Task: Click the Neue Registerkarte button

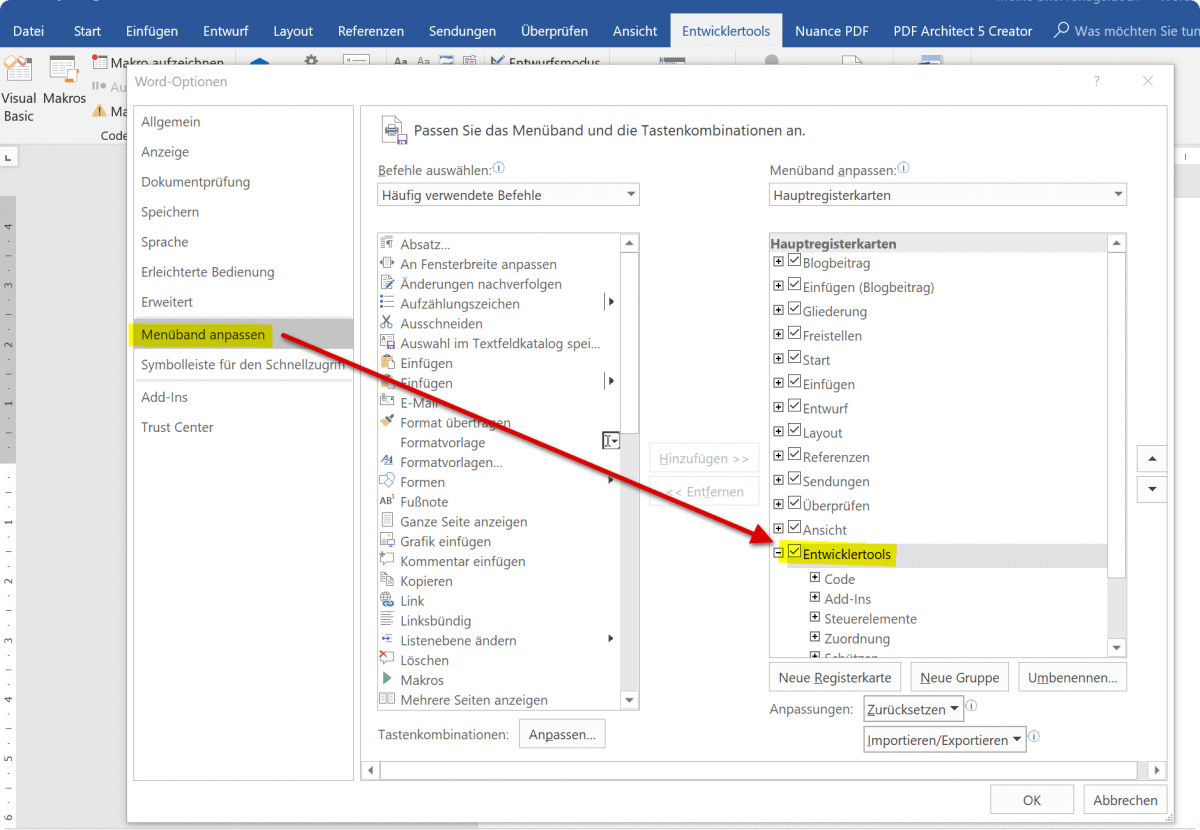Action: click(x=834, y=677)
